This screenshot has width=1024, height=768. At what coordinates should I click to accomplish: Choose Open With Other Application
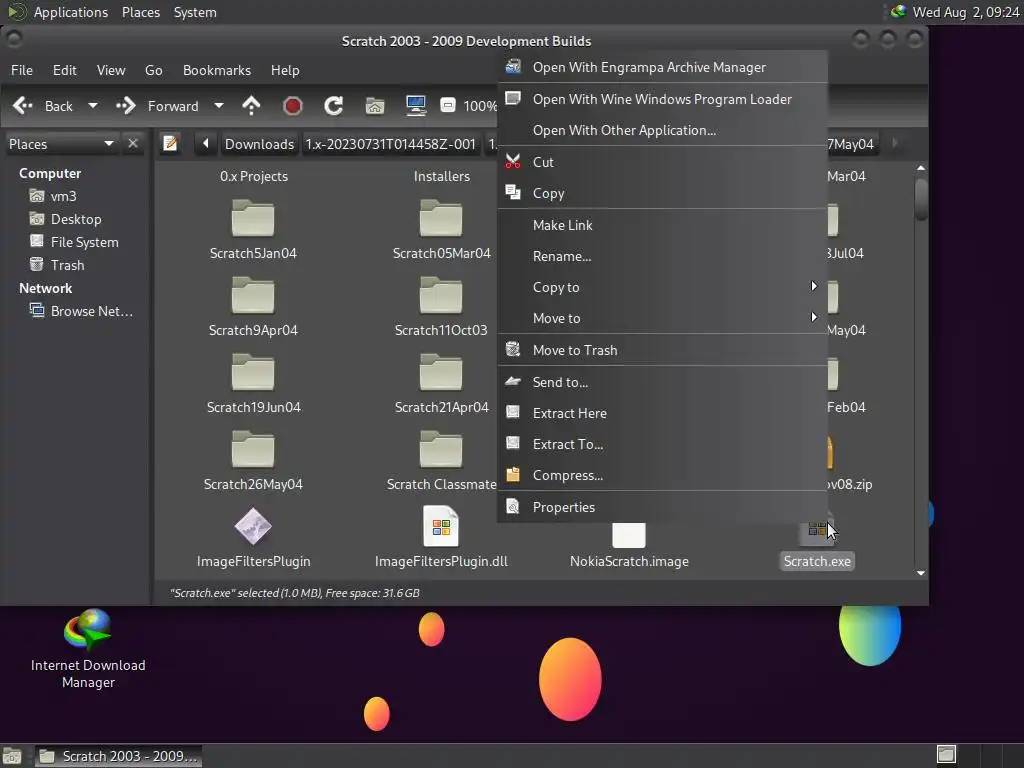[662, 131]
